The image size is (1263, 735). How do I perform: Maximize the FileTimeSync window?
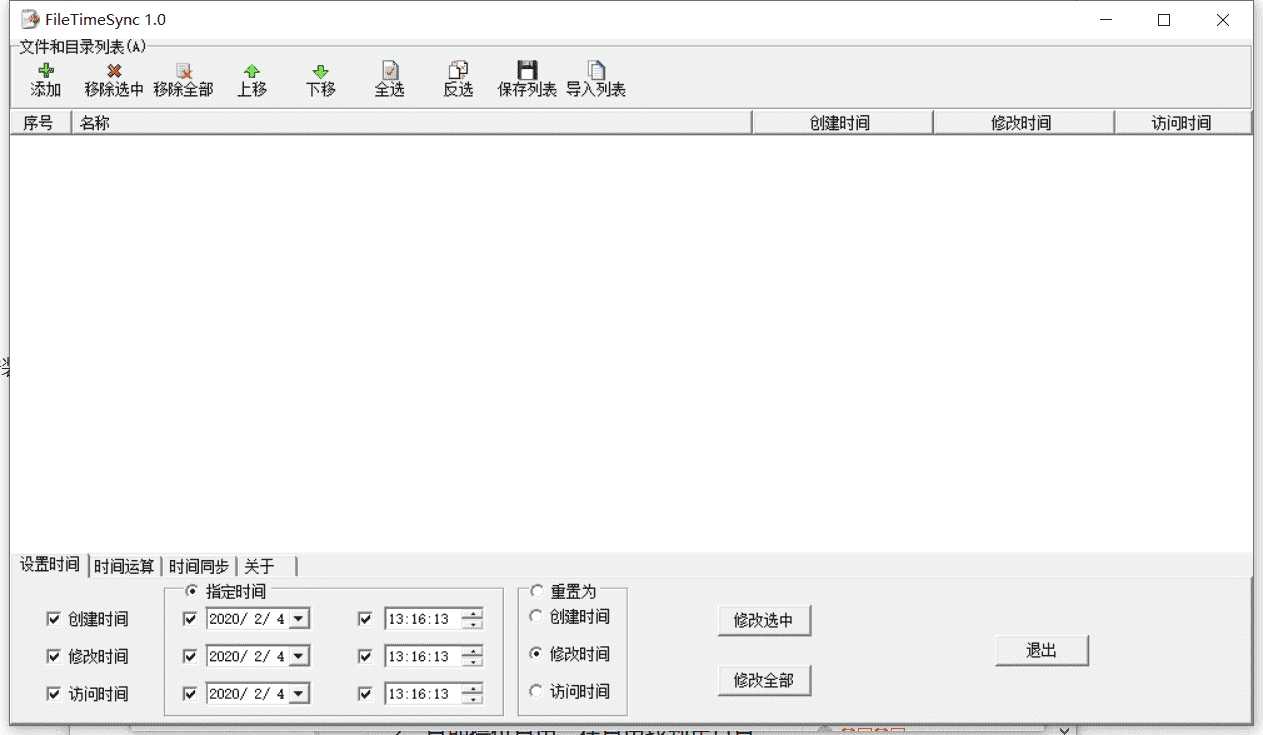[x=1164, y=20]
